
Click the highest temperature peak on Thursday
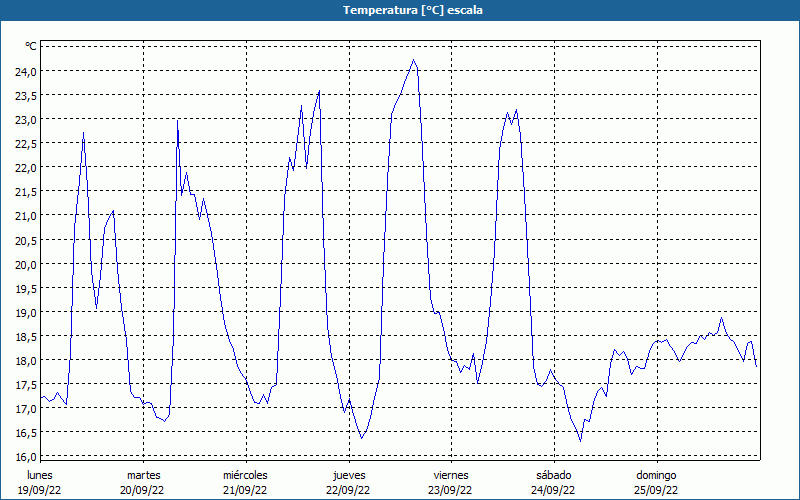click(x=414, y=60)
